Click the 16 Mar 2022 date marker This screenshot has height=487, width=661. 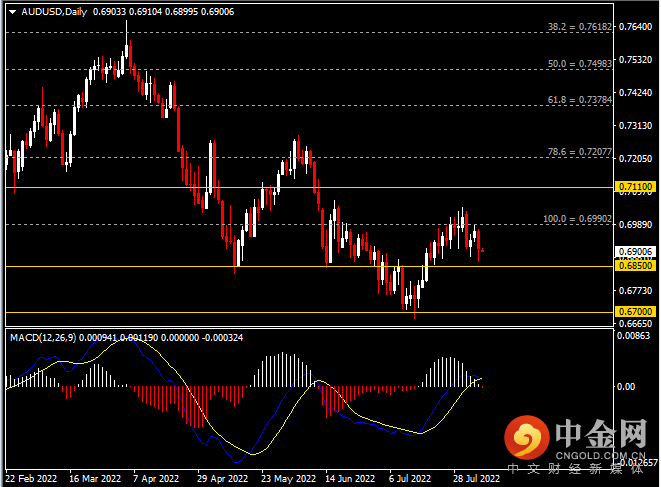click(x=95, y=479)
